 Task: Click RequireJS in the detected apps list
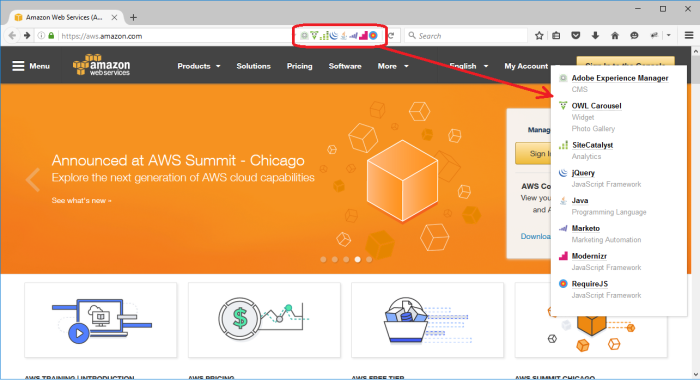tap(590, 284)
